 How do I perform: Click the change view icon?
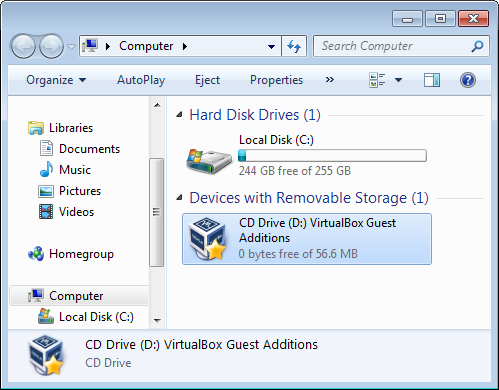377,80
